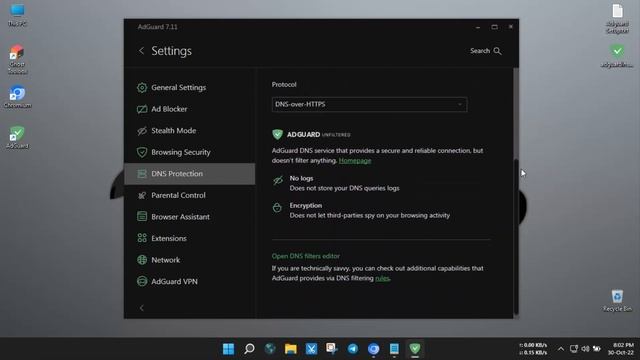Viewport: 640px width, 360px height.
Task: Open the Network section
Action: pyautogui.click(x=190, y=260)
